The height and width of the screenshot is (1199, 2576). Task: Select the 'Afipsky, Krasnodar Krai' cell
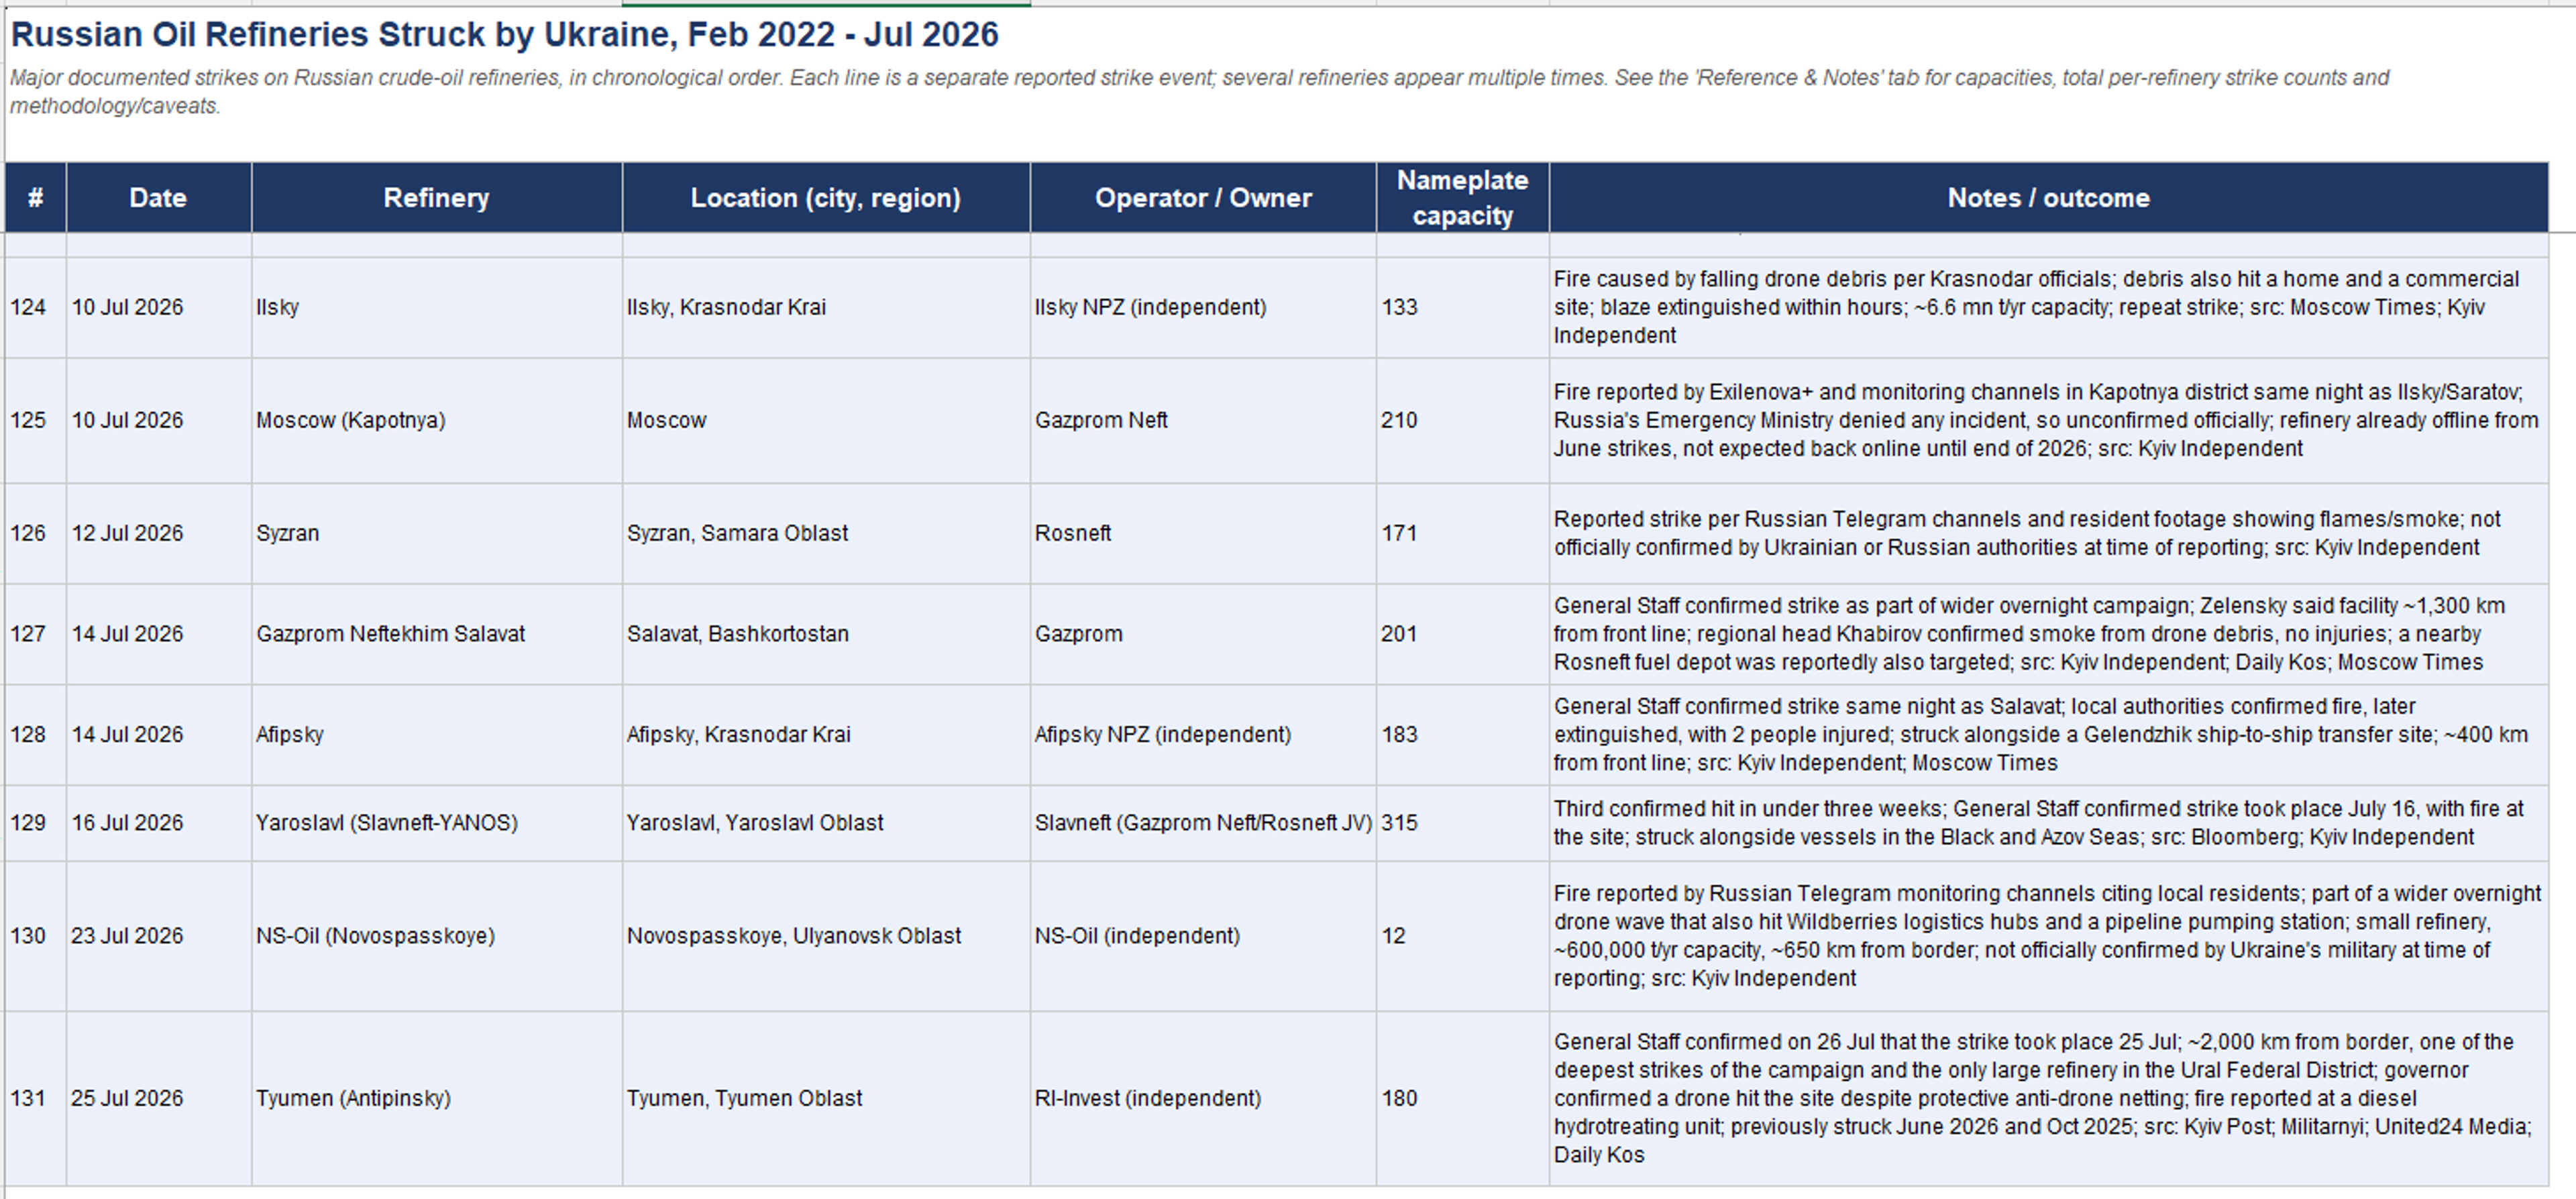point(826,735)
